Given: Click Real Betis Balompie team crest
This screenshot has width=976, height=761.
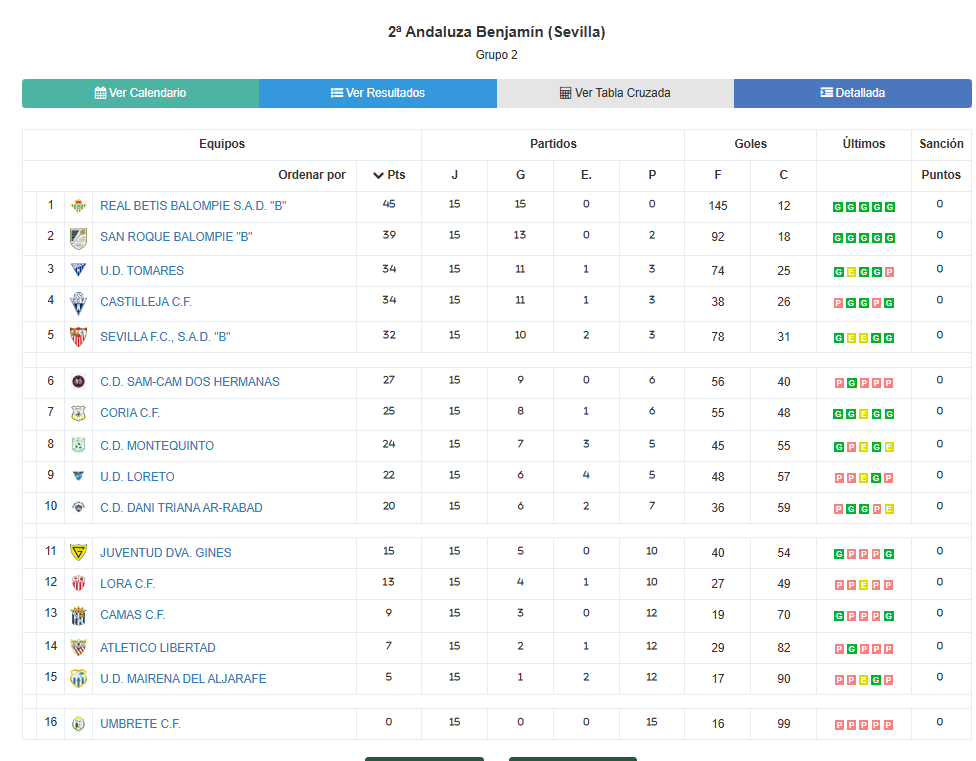Looking at the screenshot, I should pos(78,206).
